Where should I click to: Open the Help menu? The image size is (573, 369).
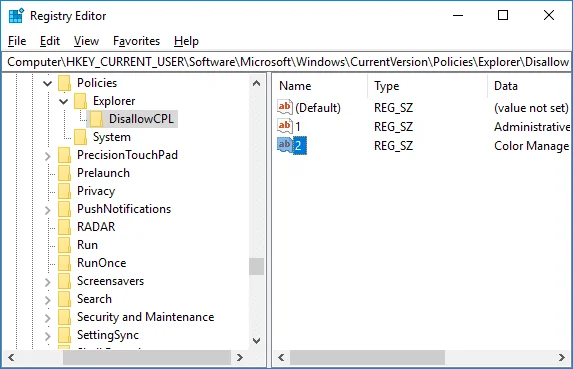[186, 41]
